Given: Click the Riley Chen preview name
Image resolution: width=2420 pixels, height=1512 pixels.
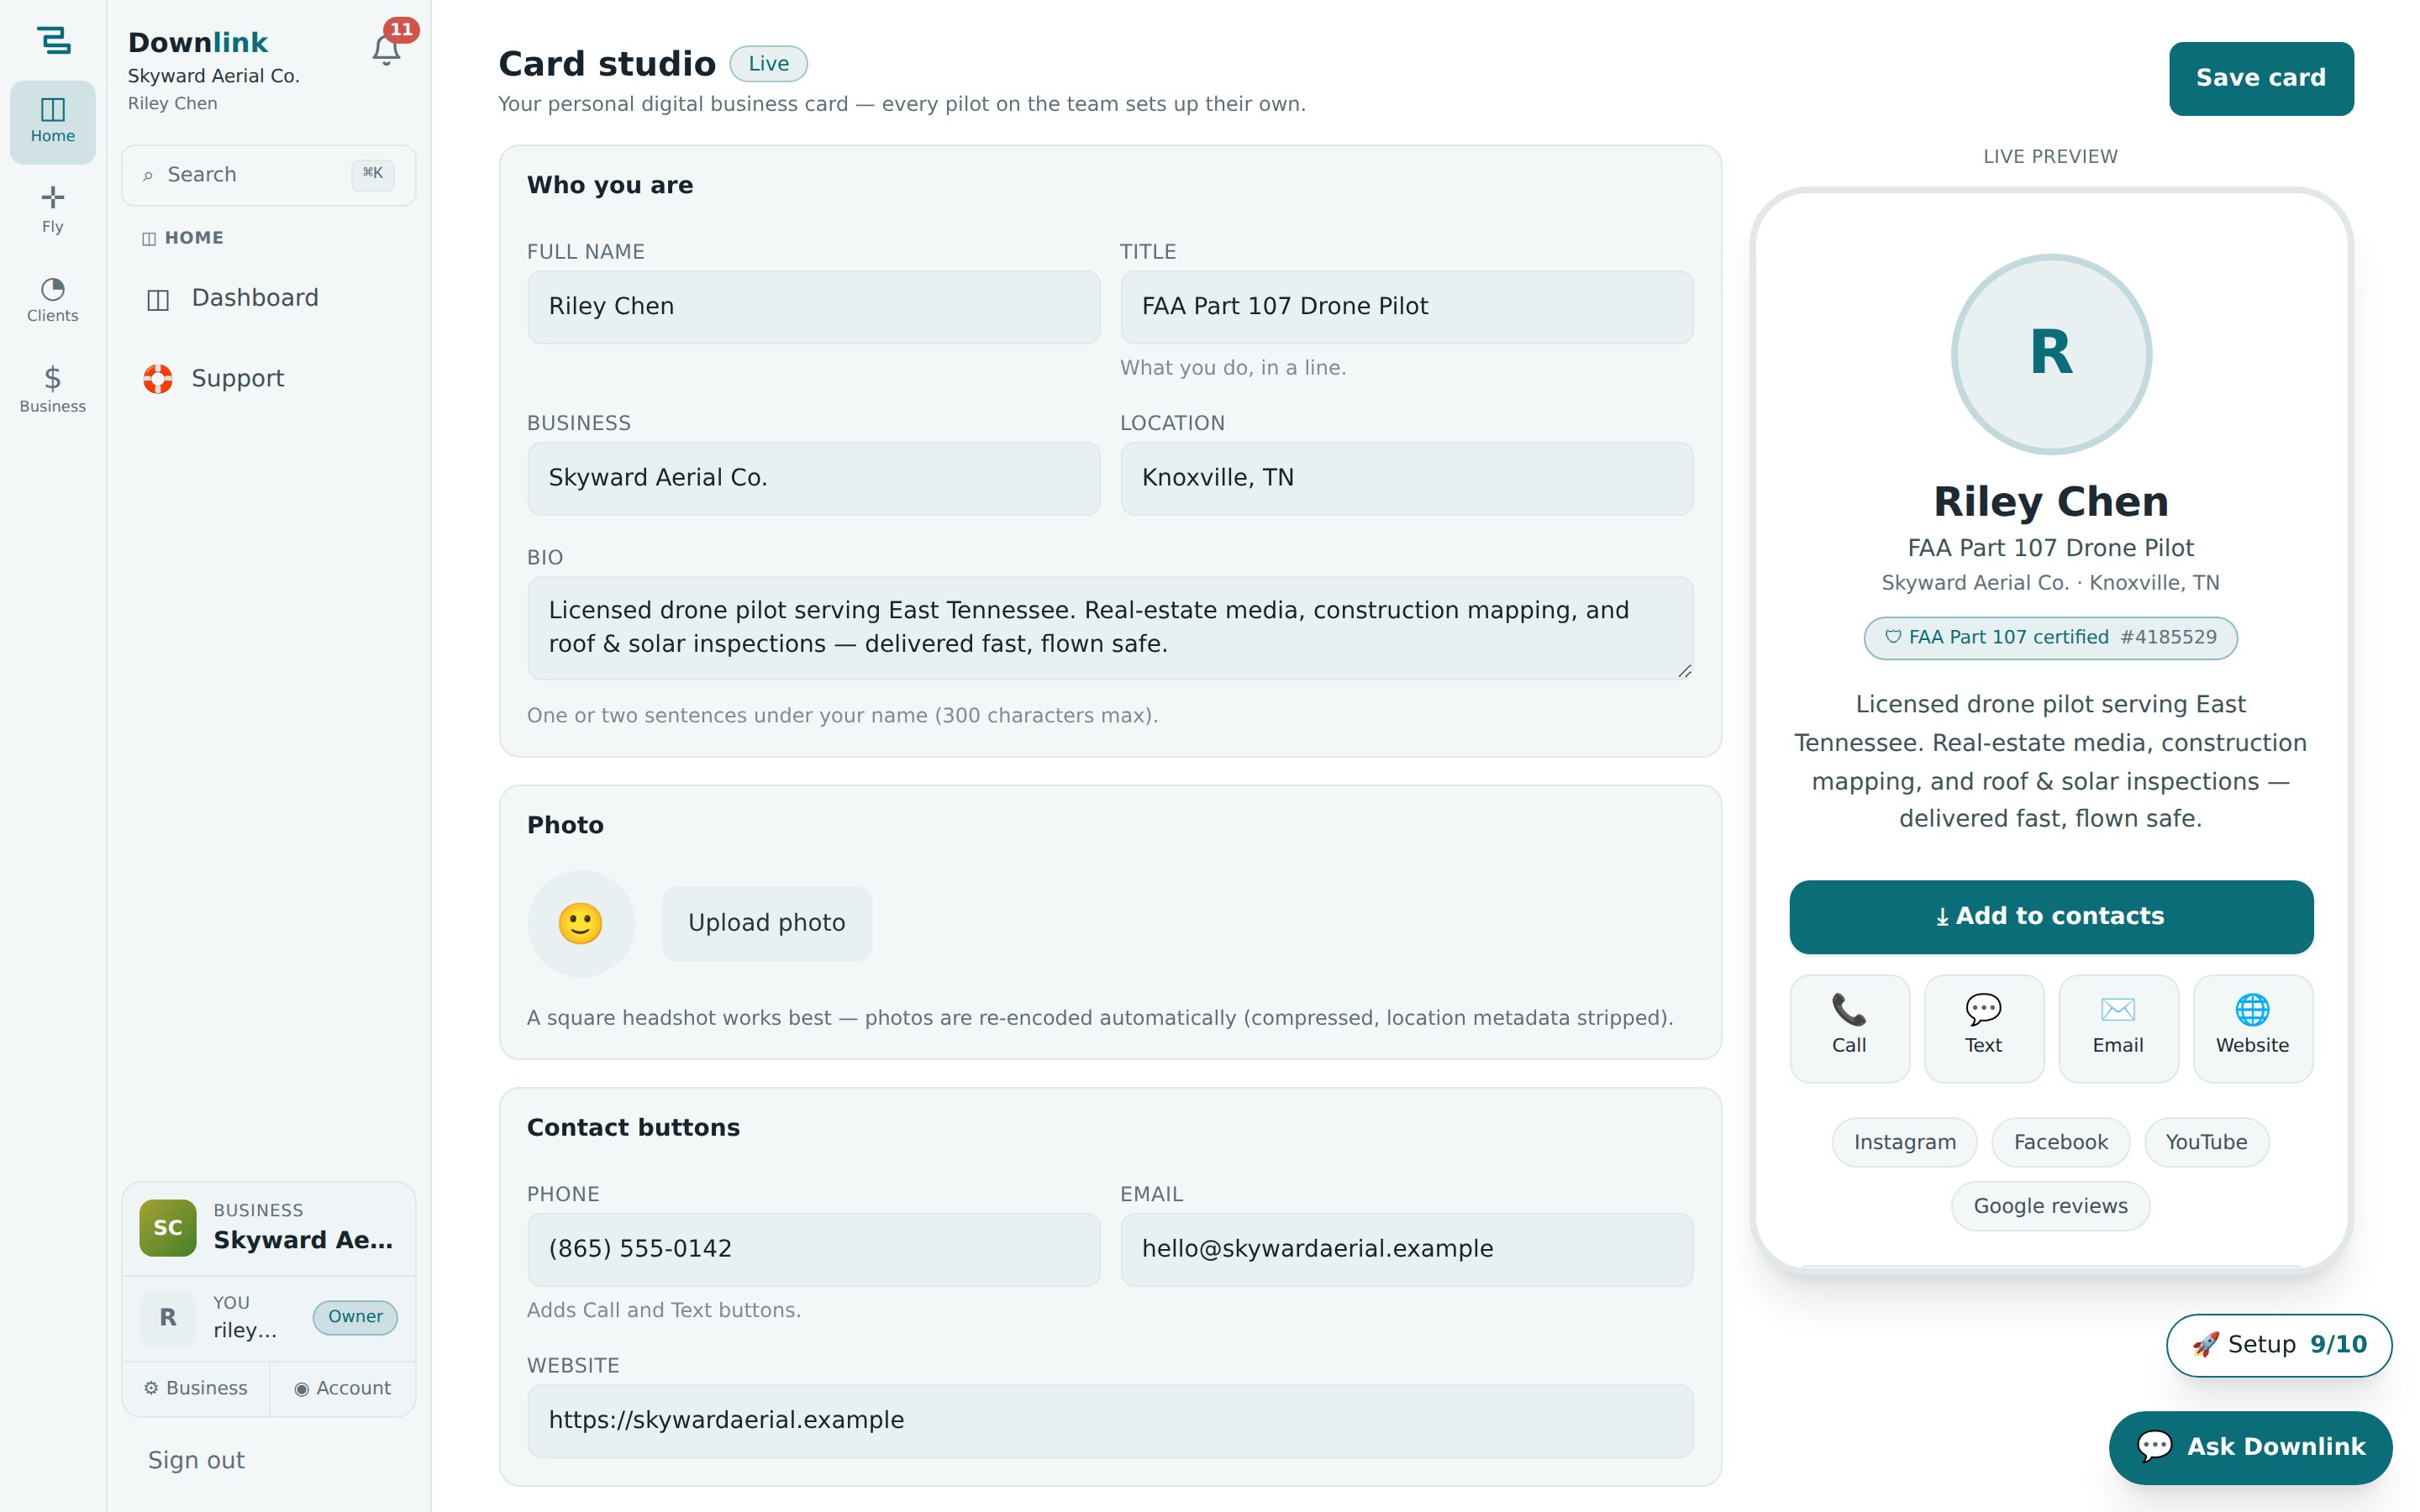Looking at the screenshot, I should point(2050,502).
